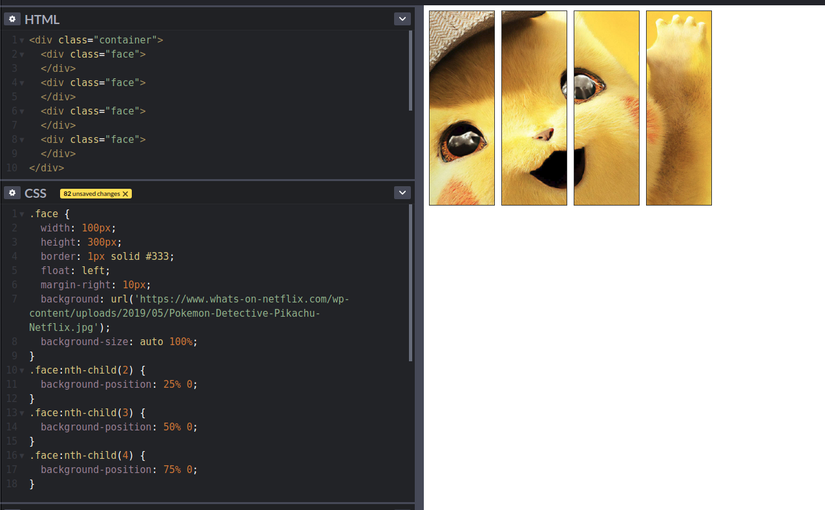Open the CSS panel settings gear
Viewport: 825px width, 510px height.
point(12,193)
